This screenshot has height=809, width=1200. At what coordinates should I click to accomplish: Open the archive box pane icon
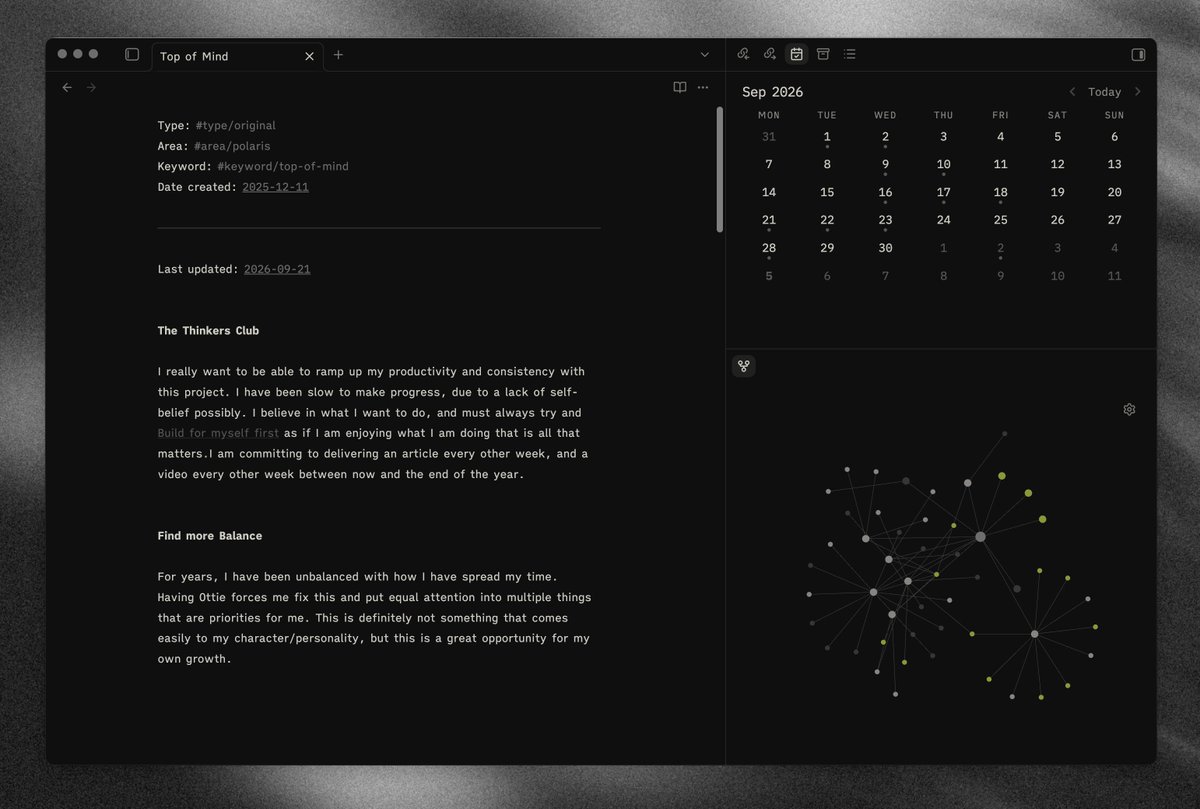click(x=823, y=54)
